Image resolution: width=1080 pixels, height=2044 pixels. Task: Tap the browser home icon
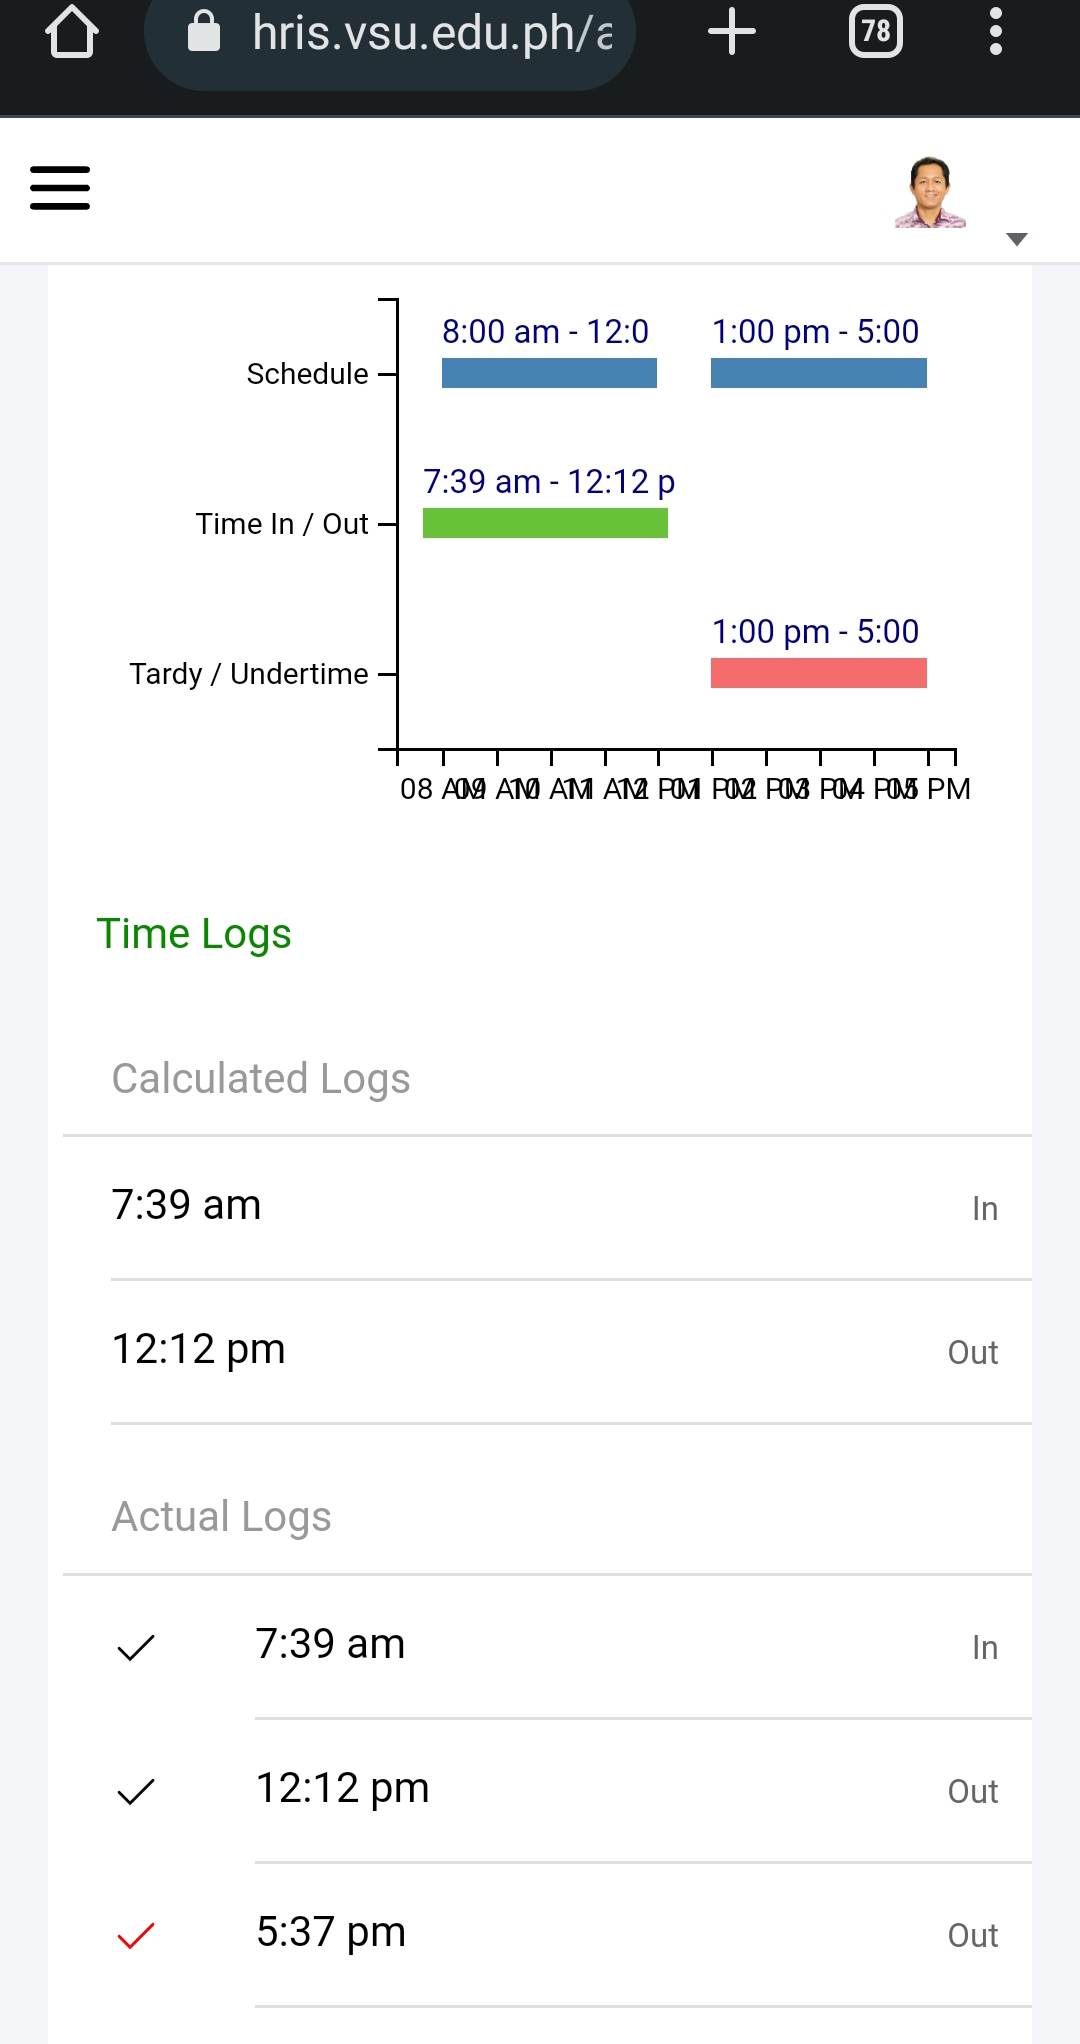coord(72,32)
